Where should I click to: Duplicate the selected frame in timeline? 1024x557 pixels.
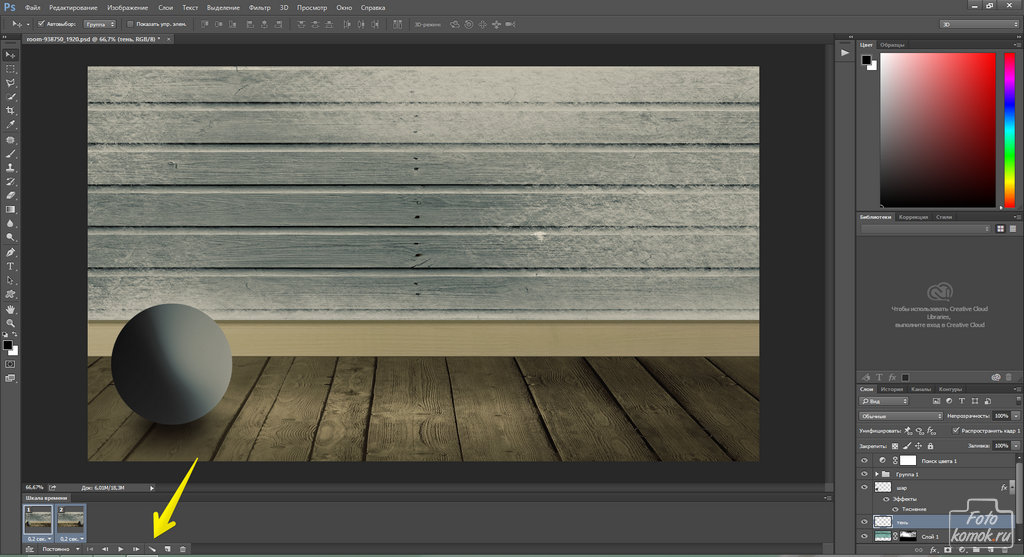point(167,549)
